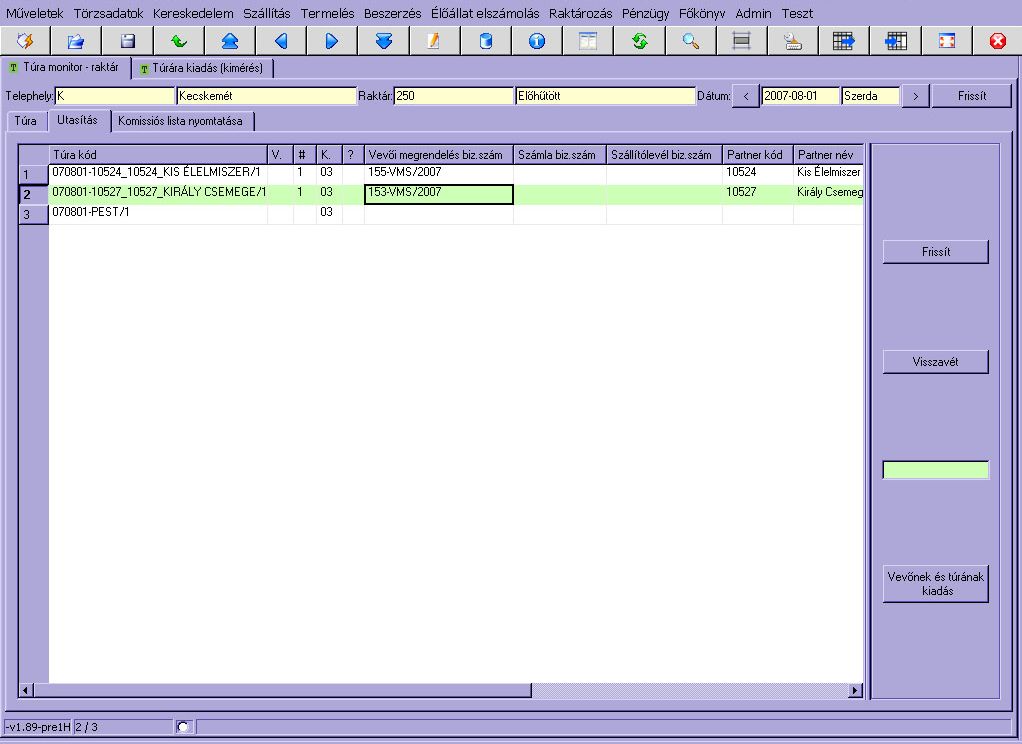
Task: Click the green undo arrow icon
Action: click(x=179, y=41)
